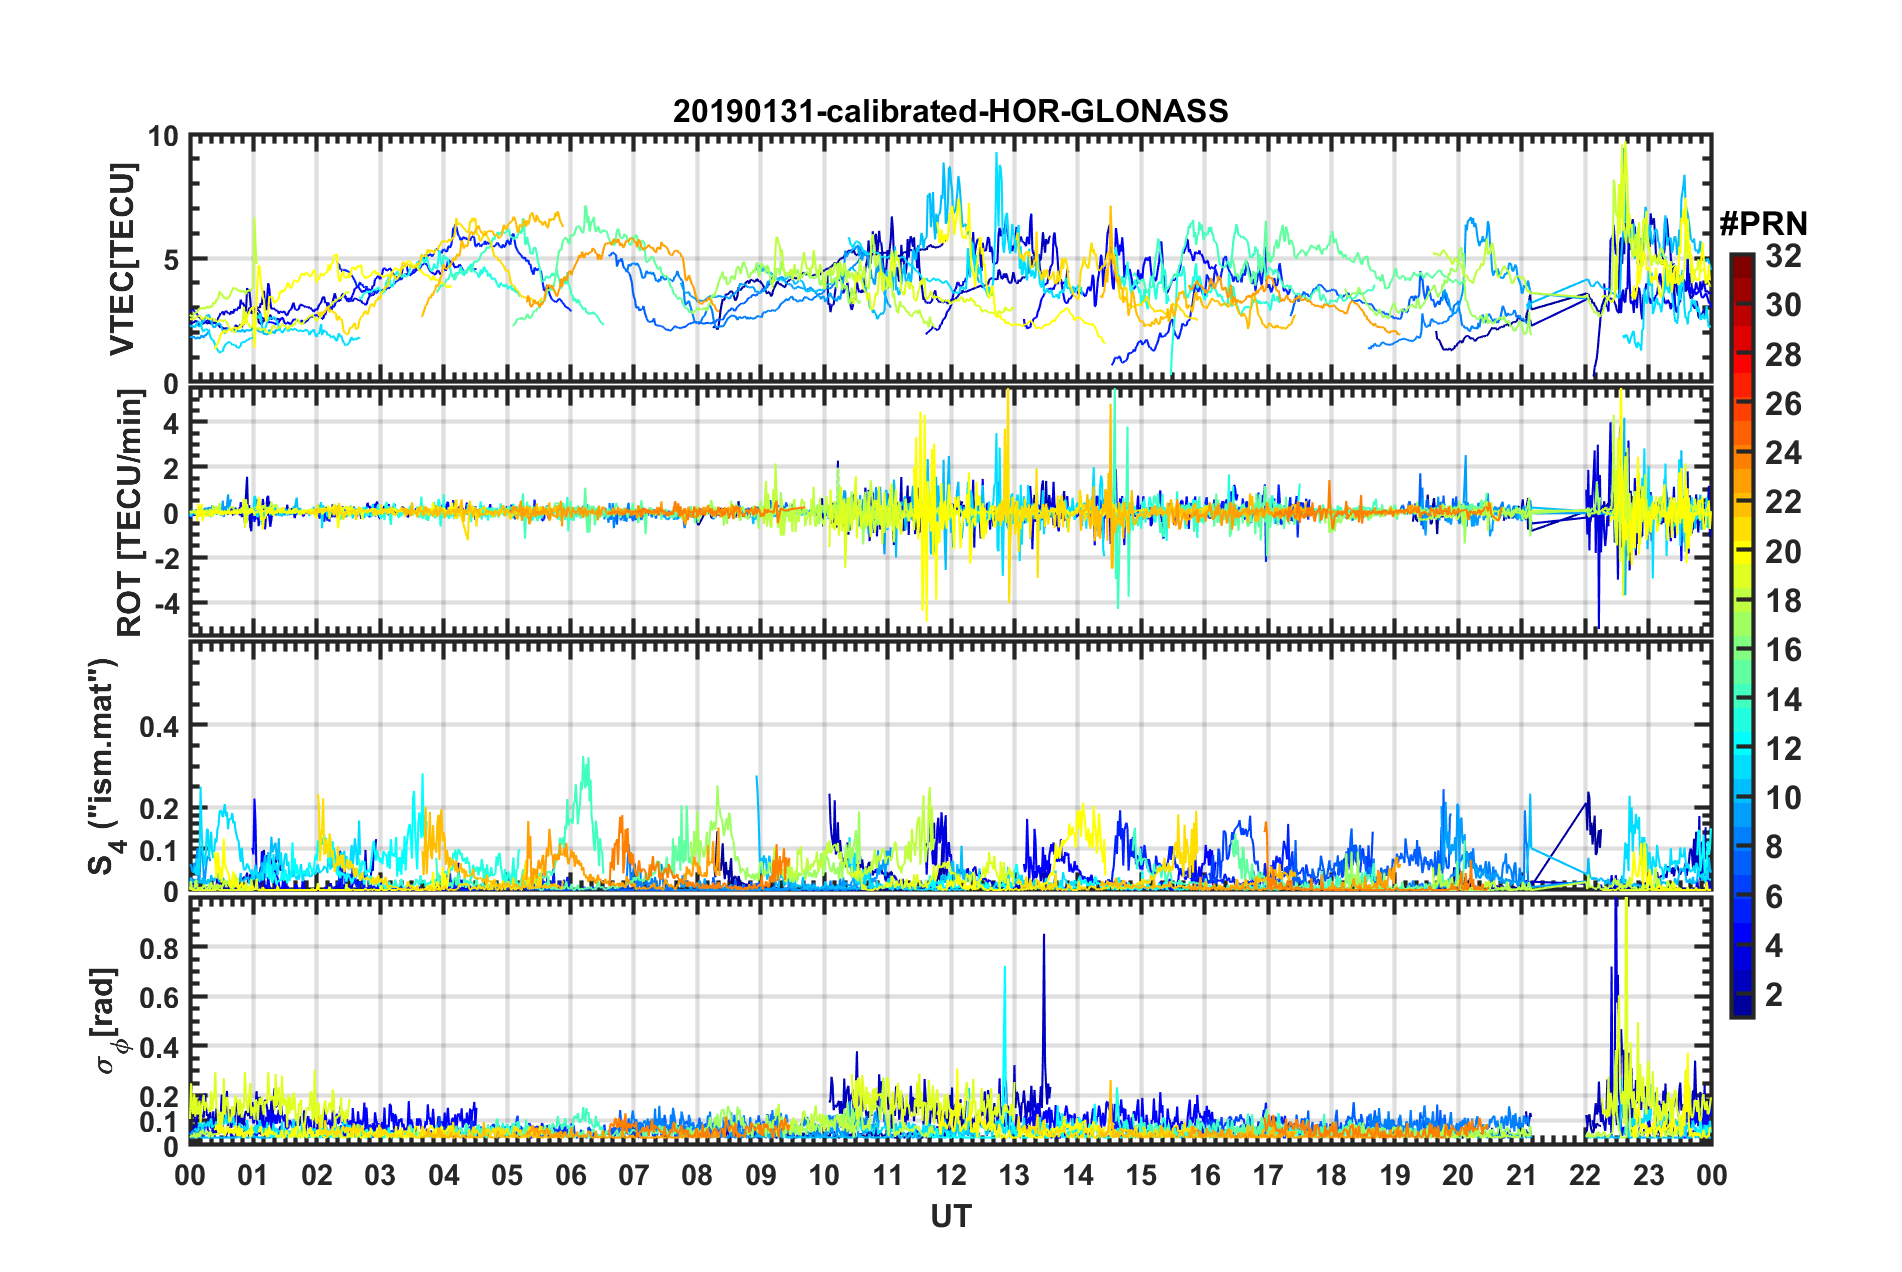The width and height of the screenshot is (1902, 1272).
Task: Click the PRN rainbow colorbar
Action: point(1741,635)
